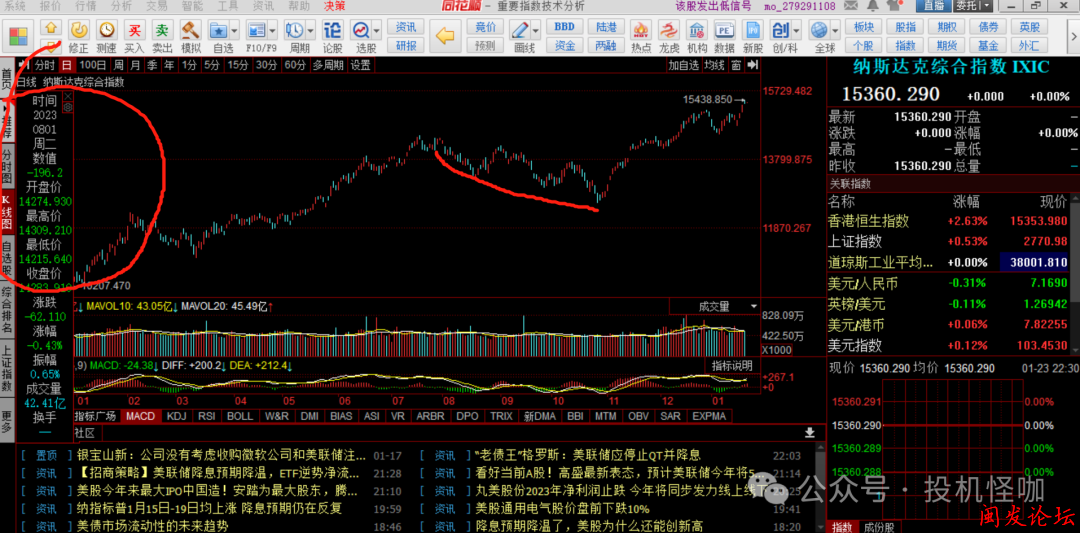Image resolution: width=1080 pixels, height=533 pixels.
Task: Open the 热点 hot topics icon
Action: (641, 36)
